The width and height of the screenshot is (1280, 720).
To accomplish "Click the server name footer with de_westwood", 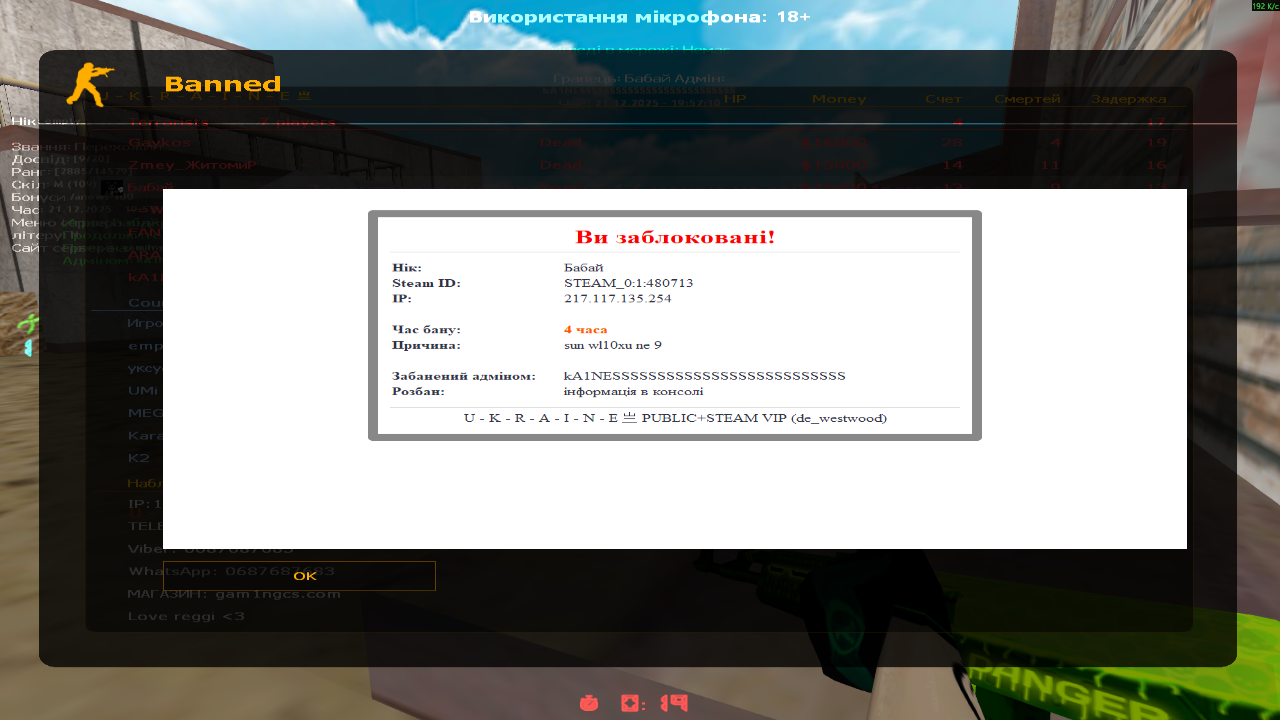I will pos(675,418).
